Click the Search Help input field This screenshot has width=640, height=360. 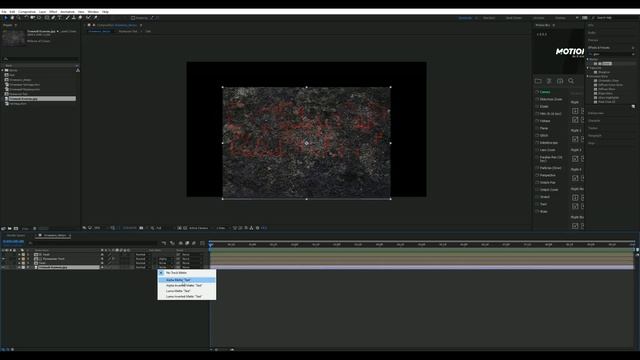[615, 18]
